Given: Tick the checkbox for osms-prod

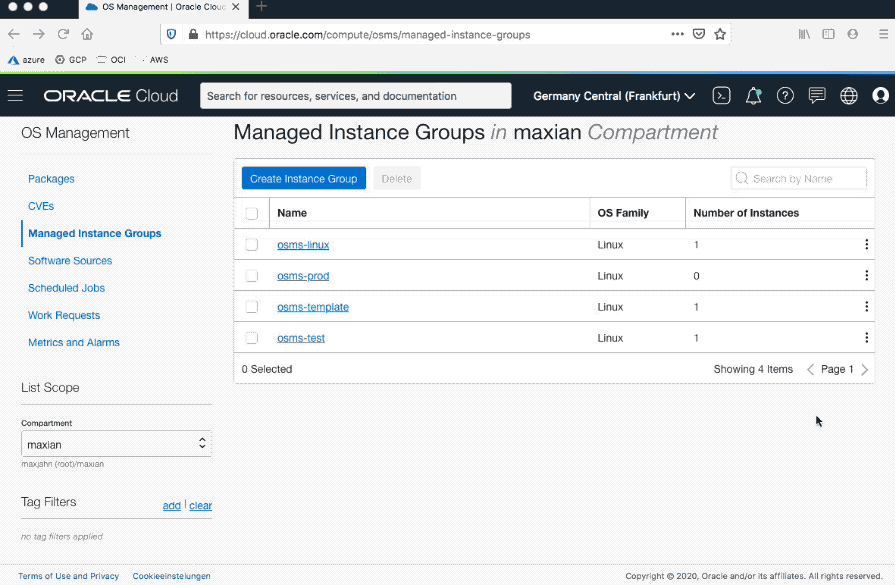Looking at the screenshot, I should click(x=252, y=276).
